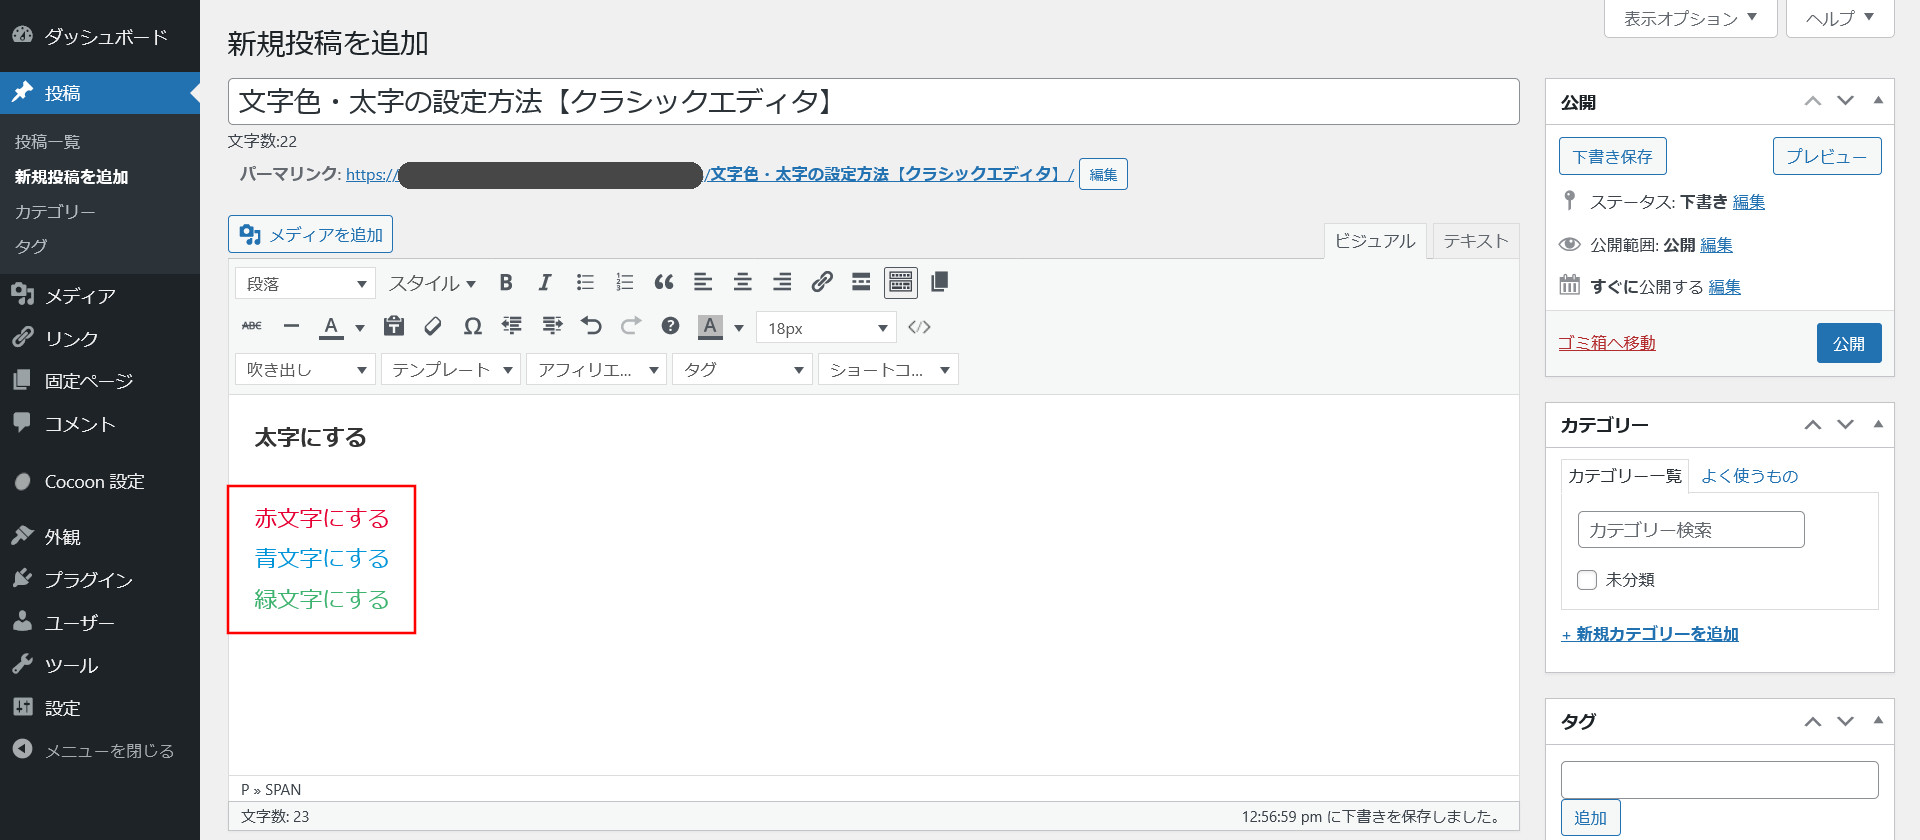Image resolution: width=1920 pixels, height=840 pixels.
Task: Click paste as text icon
Action: pos(394,326)
